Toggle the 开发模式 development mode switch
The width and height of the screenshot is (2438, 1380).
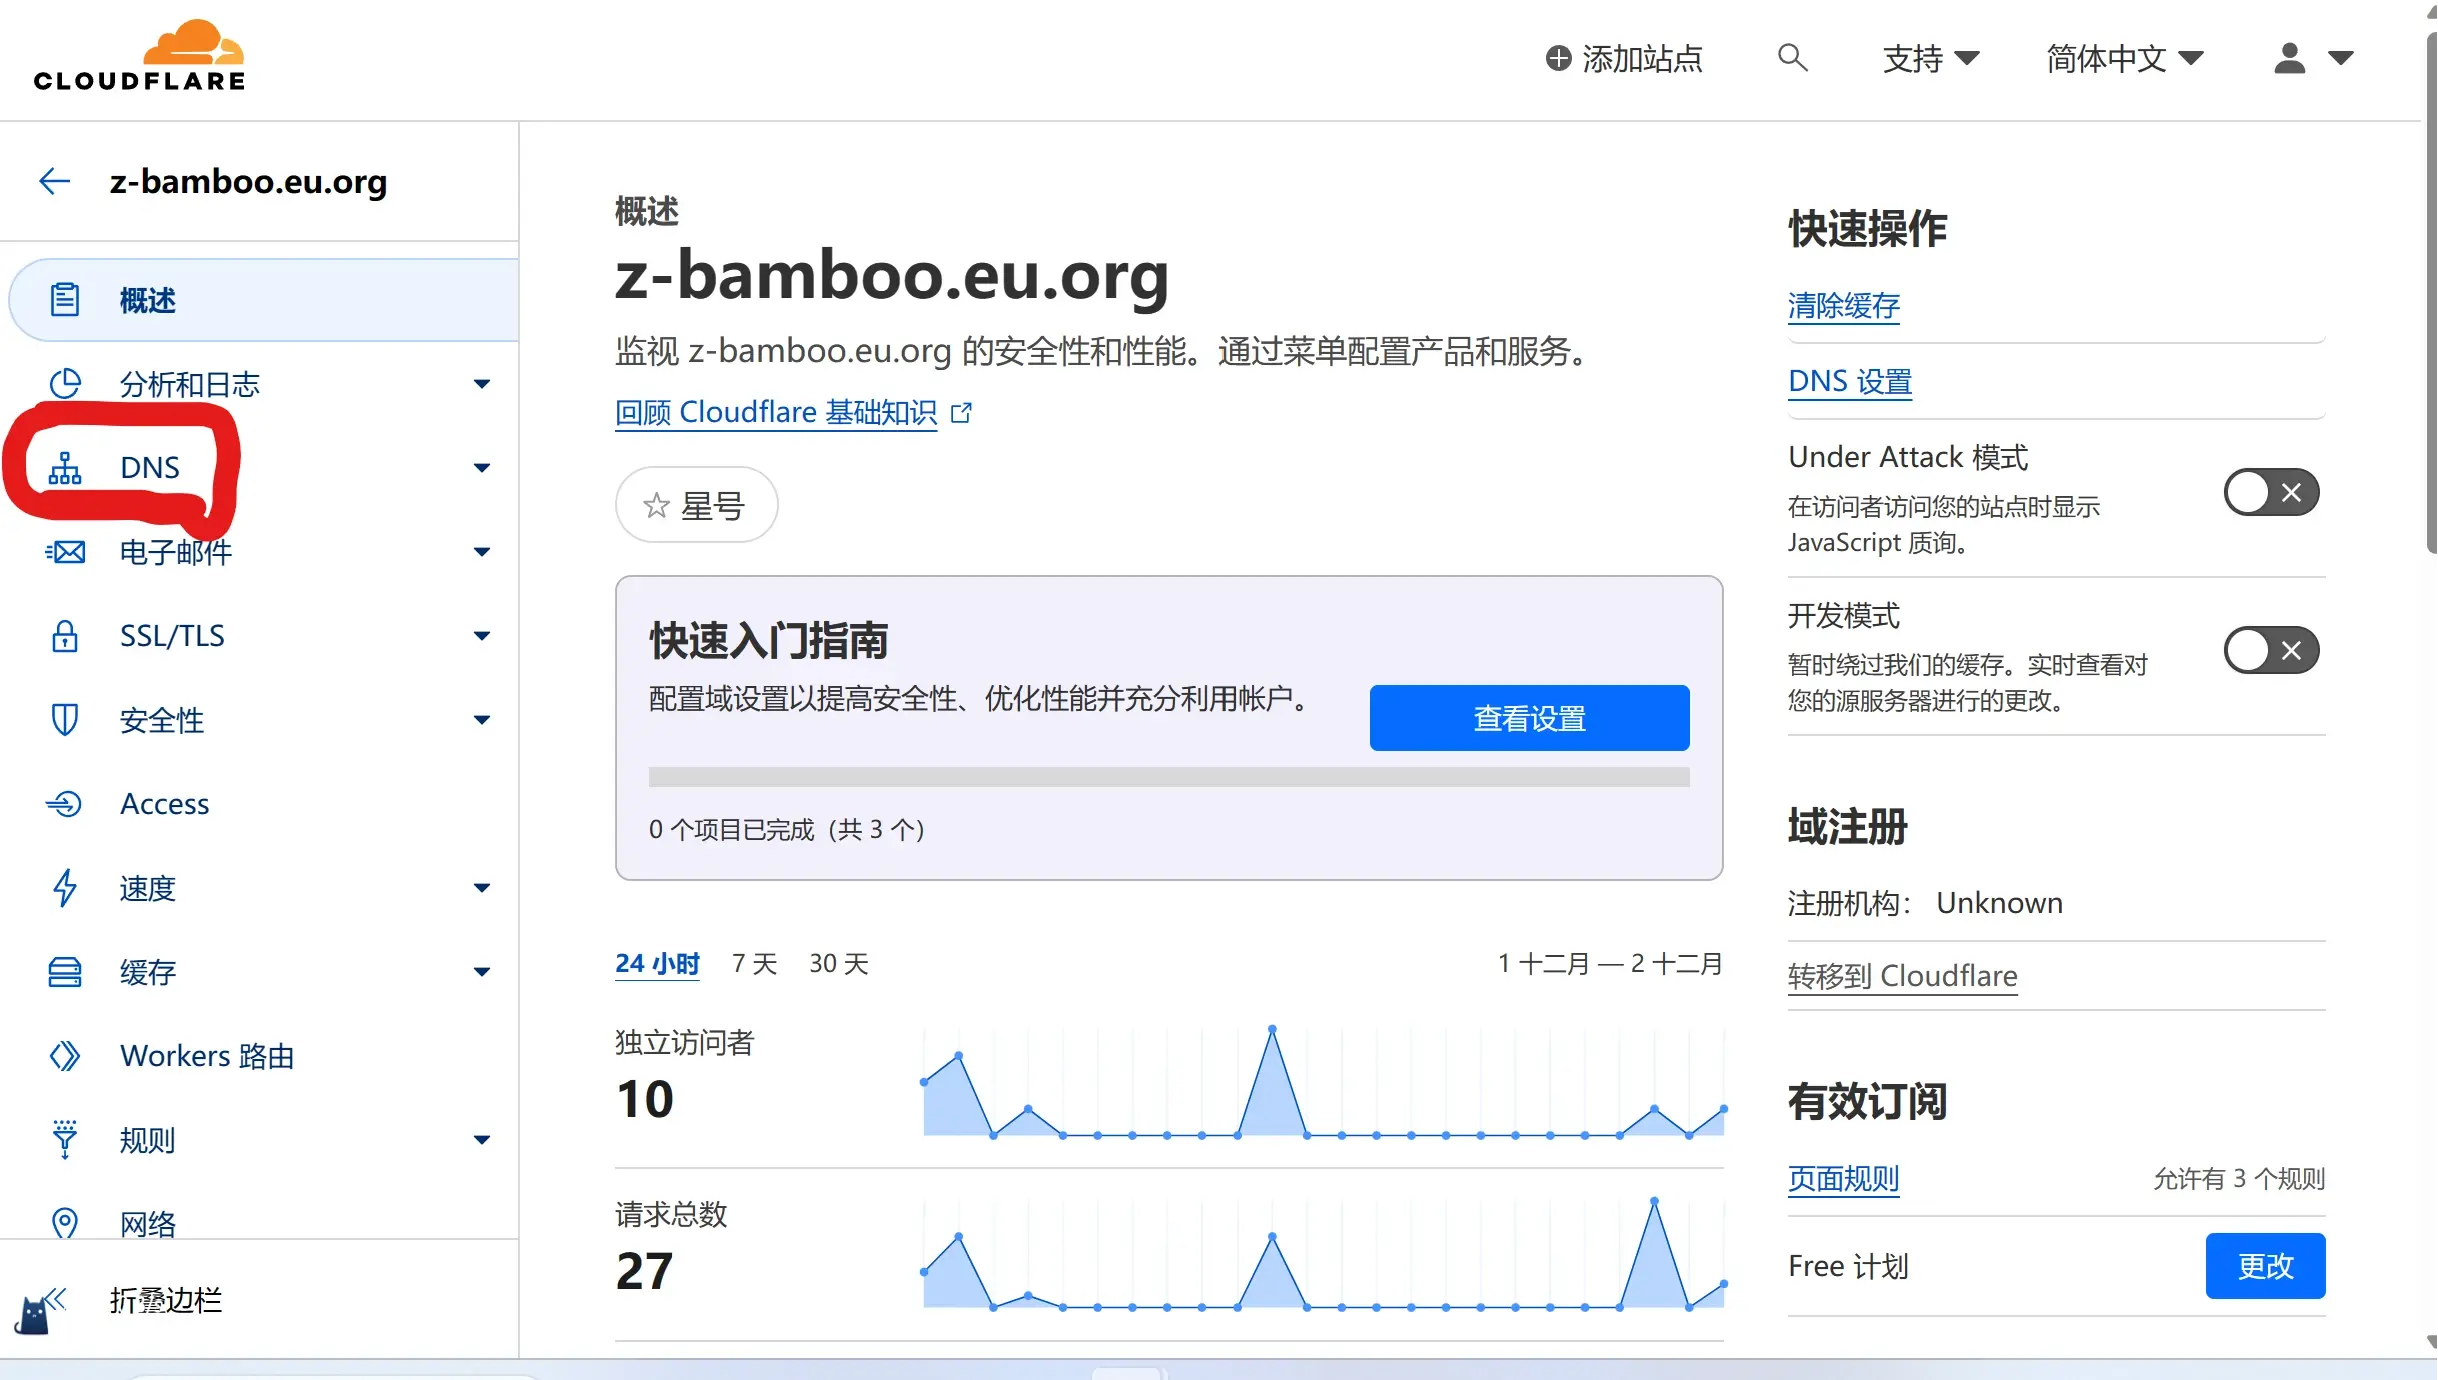point(2271,651)
